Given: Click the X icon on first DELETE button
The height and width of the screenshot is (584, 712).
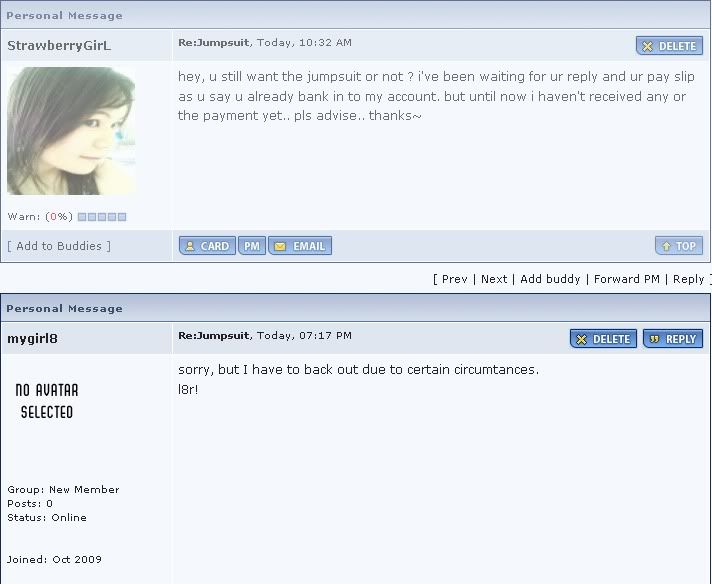Looking at the screenshot, I should point(648,46).
